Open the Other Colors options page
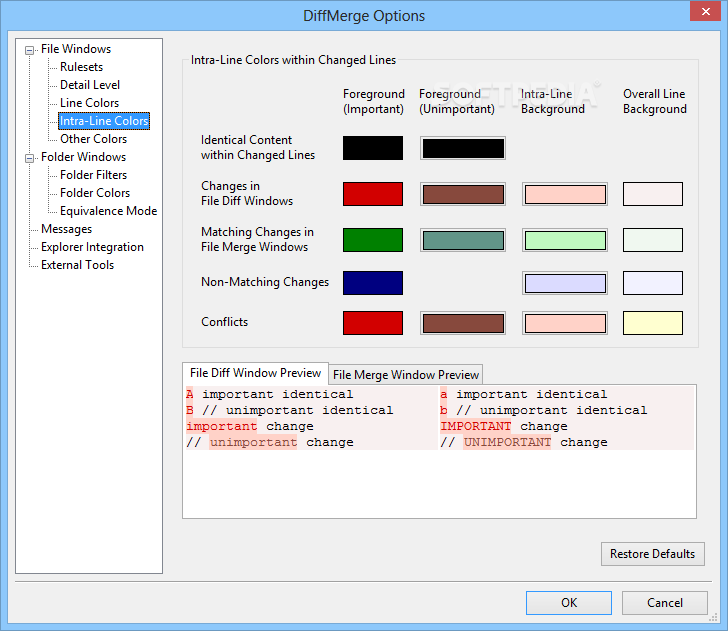The width and height of the screenshot is (728, 631). (93, 139)
